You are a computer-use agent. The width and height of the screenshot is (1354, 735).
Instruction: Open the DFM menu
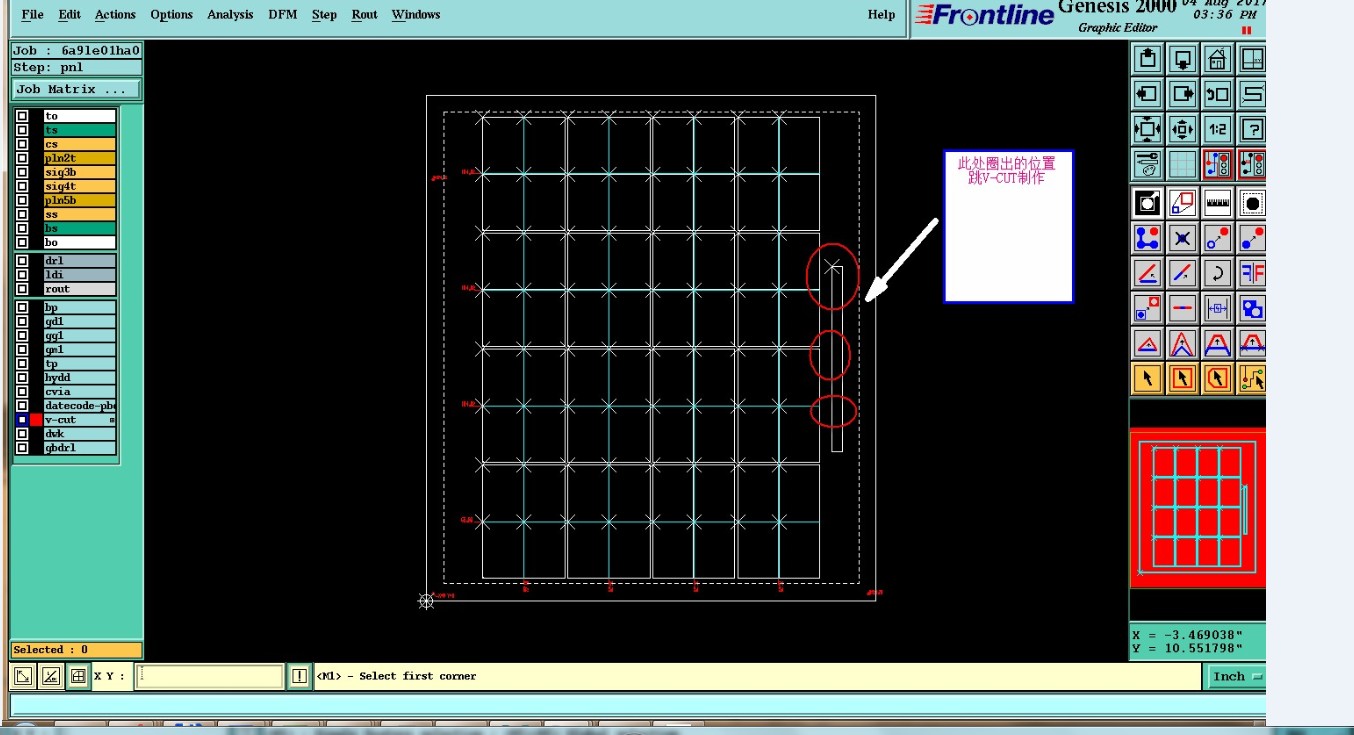pos(283,15)
